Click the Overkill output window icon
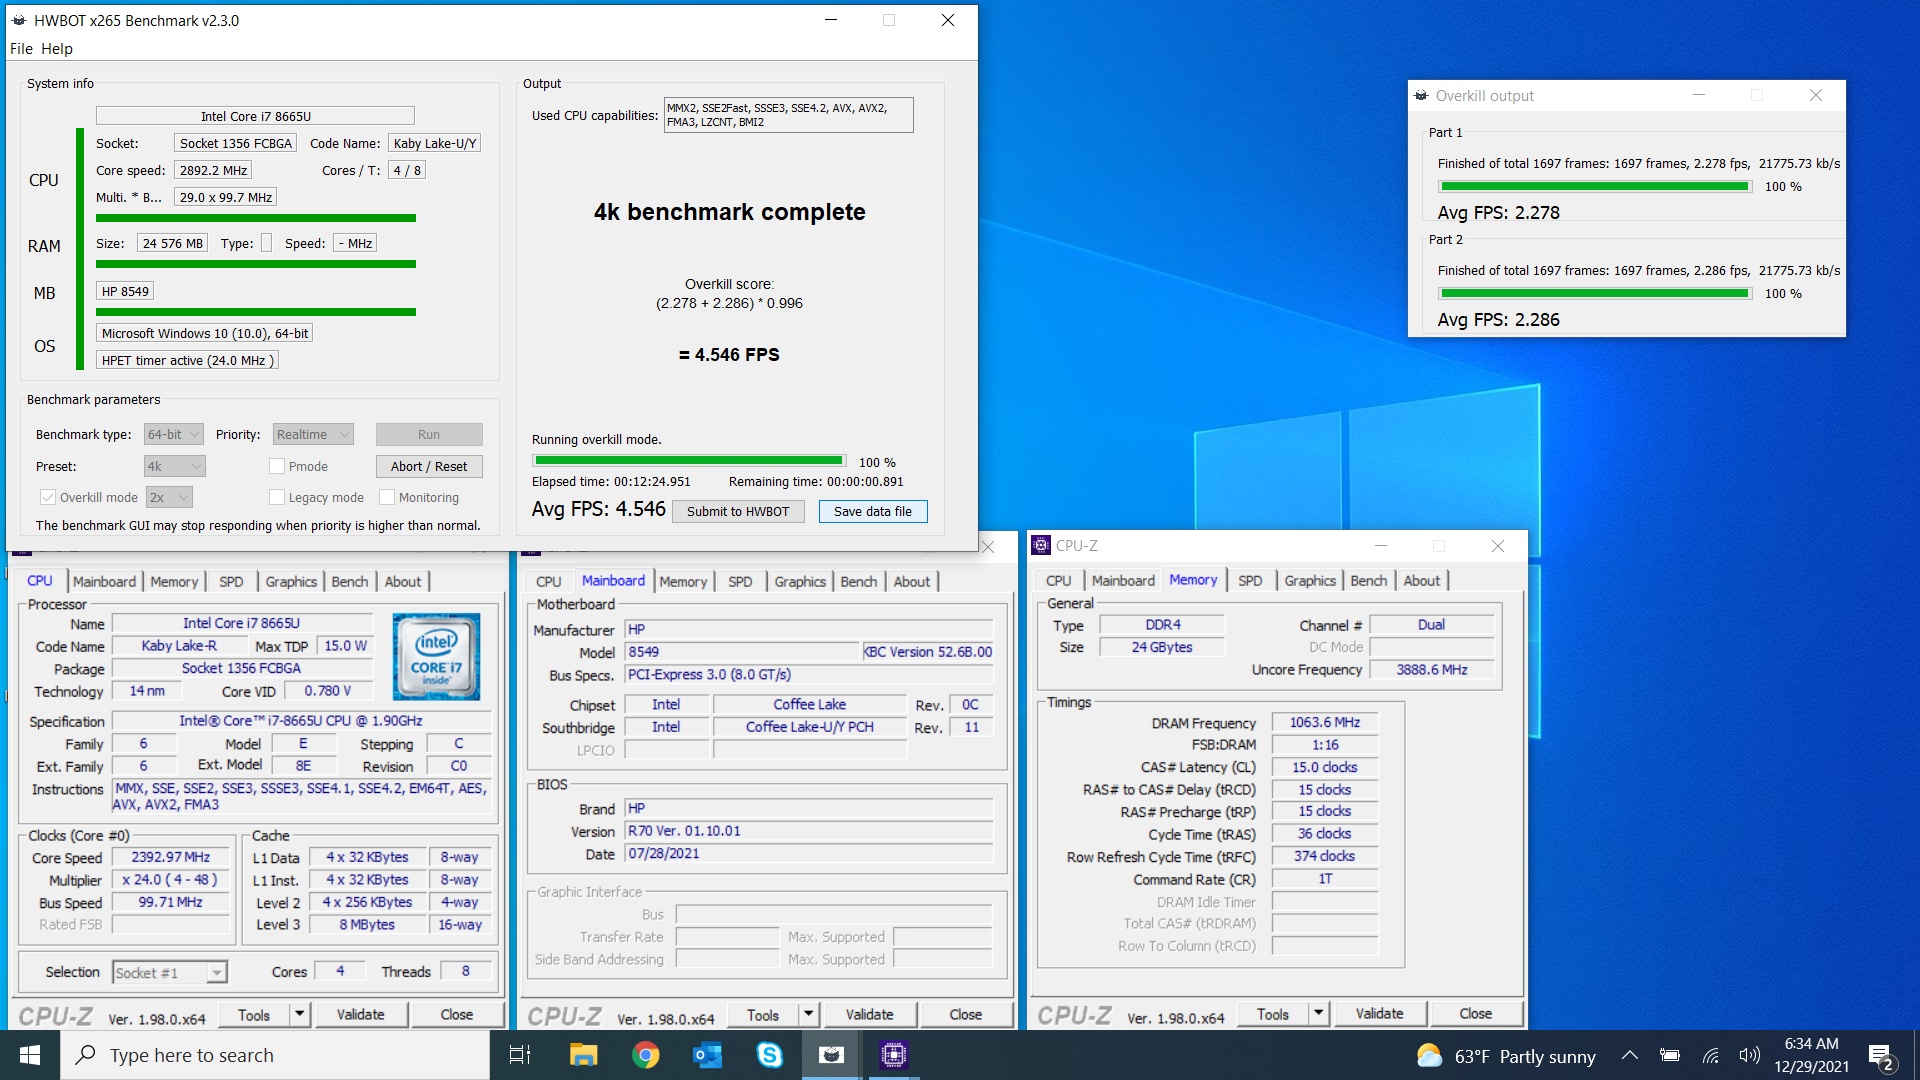This screenshot has width=1920, height=1080. click(1421, 96)
